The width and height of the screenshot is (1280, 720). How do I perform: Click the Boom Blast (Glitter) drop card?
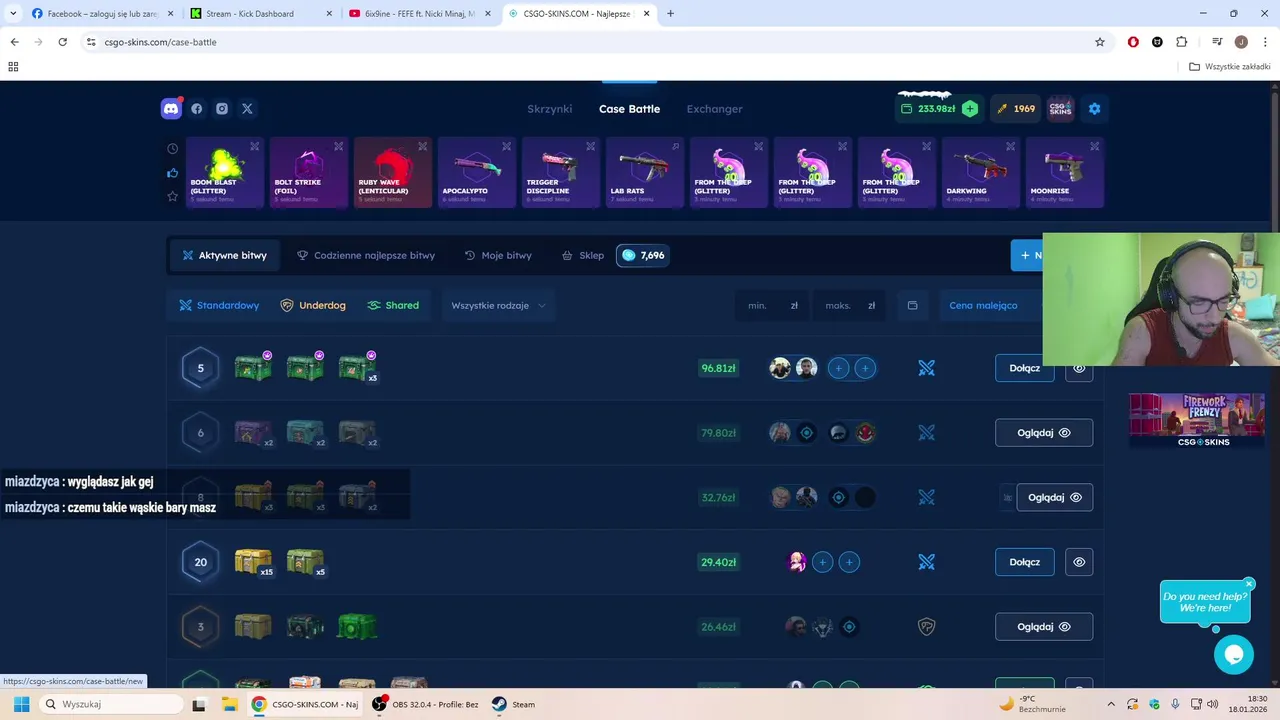click(225, 173)
